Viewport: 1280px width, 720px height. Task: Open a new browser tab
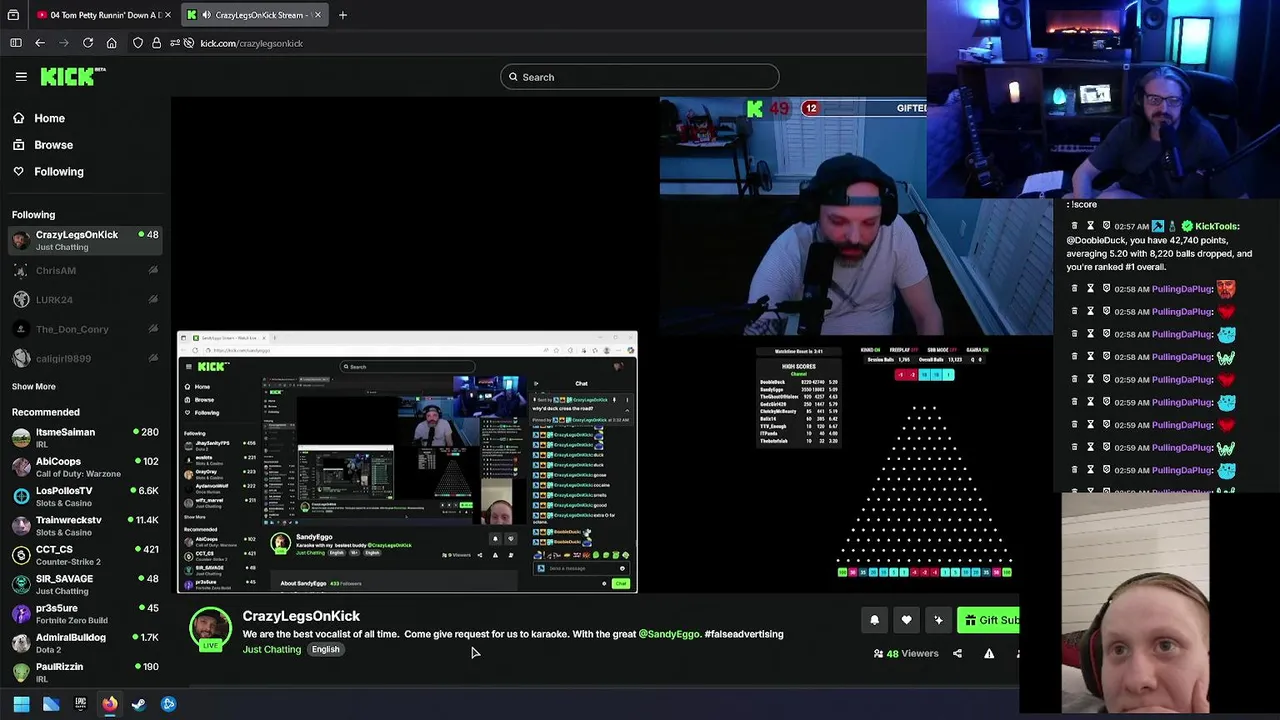coord(342,15)
